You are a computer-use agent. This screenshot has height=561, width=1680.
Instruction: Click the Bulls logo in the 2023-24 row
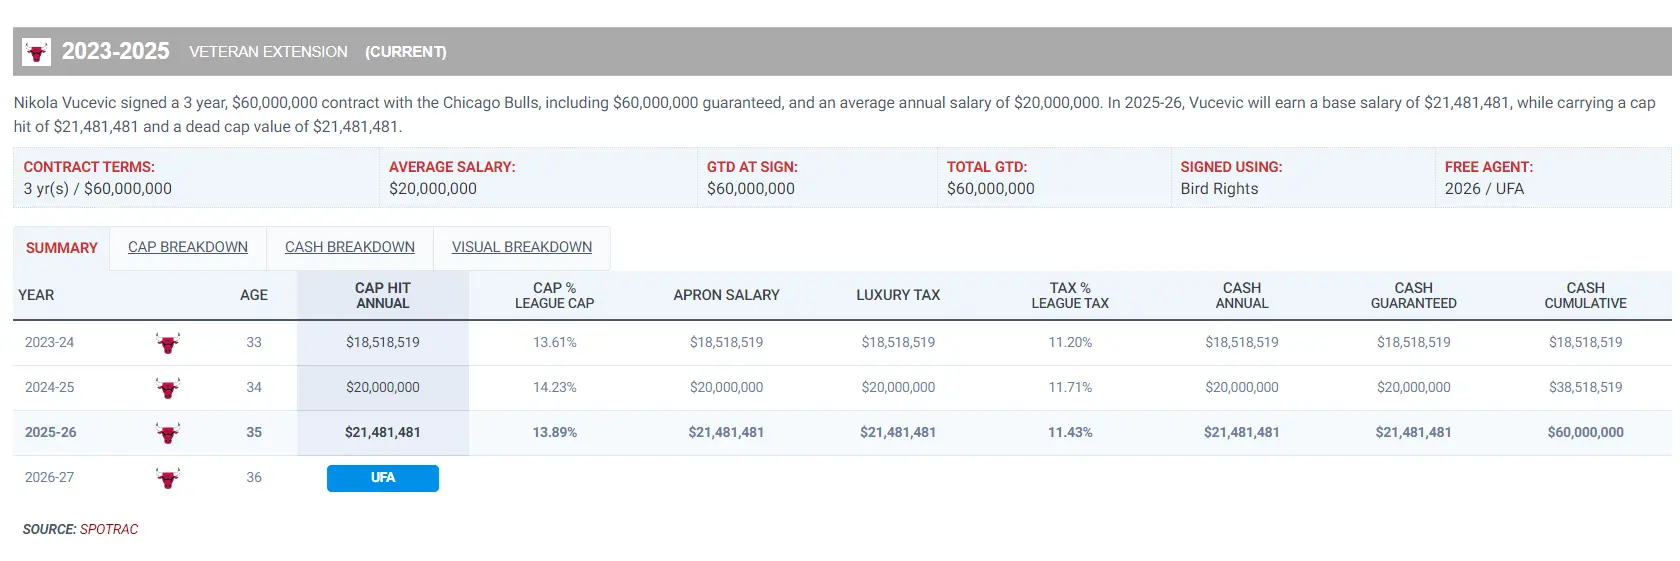(168, 343)
